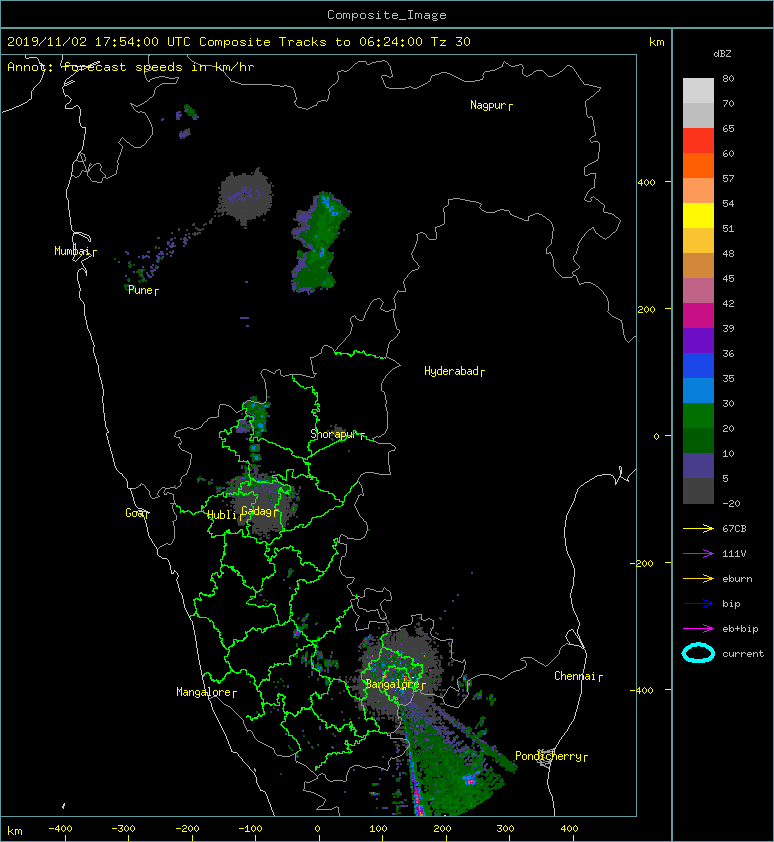Click the magenta eb+bip arrow icon
This screenshot has height=842, width=774.
[698, 629]
